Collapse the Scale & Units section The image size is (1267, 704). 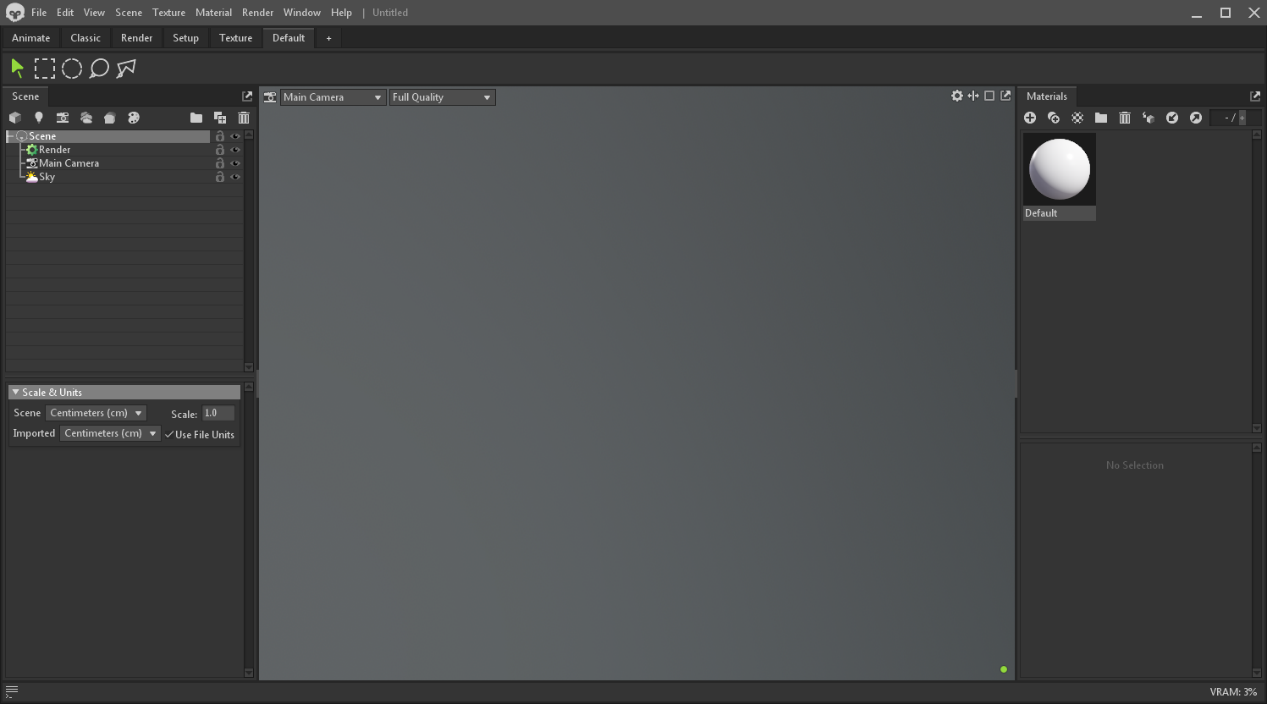coord(15,392)
